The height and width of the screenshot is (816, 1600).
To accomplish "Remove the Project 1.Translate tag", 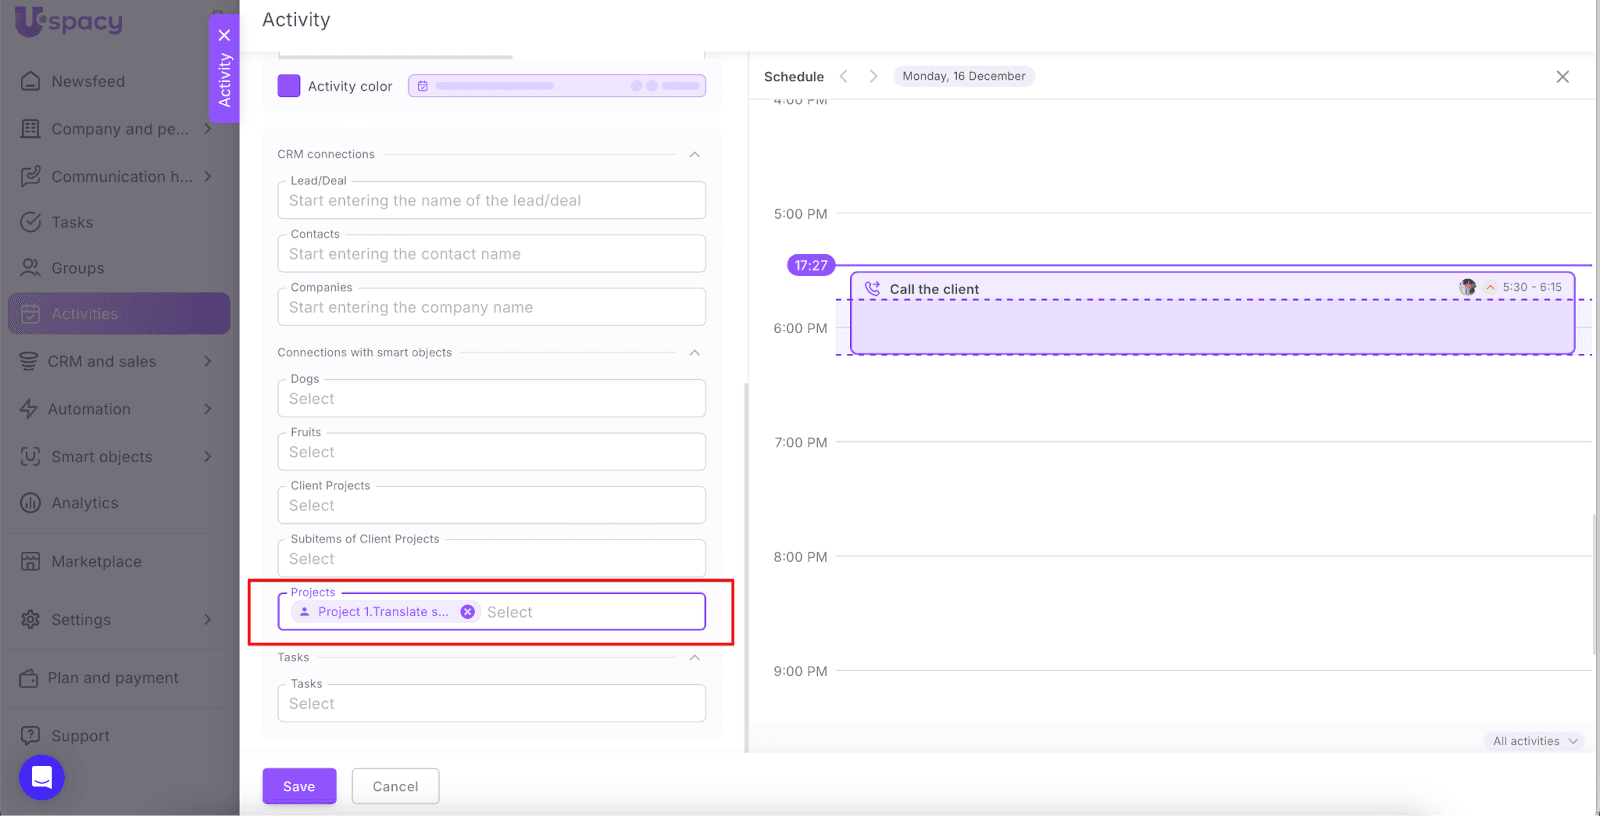I will (467, 612).
